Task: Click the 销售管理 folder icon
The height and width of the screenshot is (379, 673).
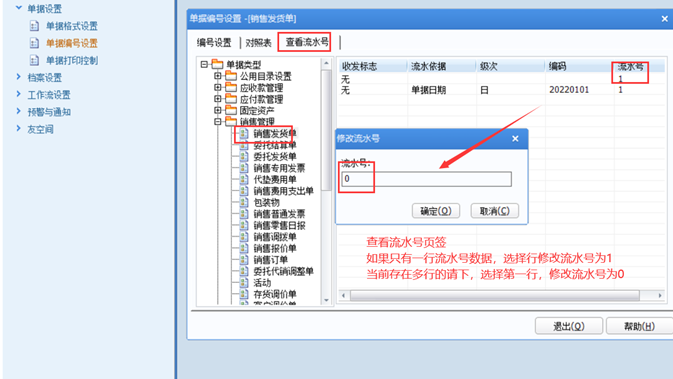Action: 231,121
